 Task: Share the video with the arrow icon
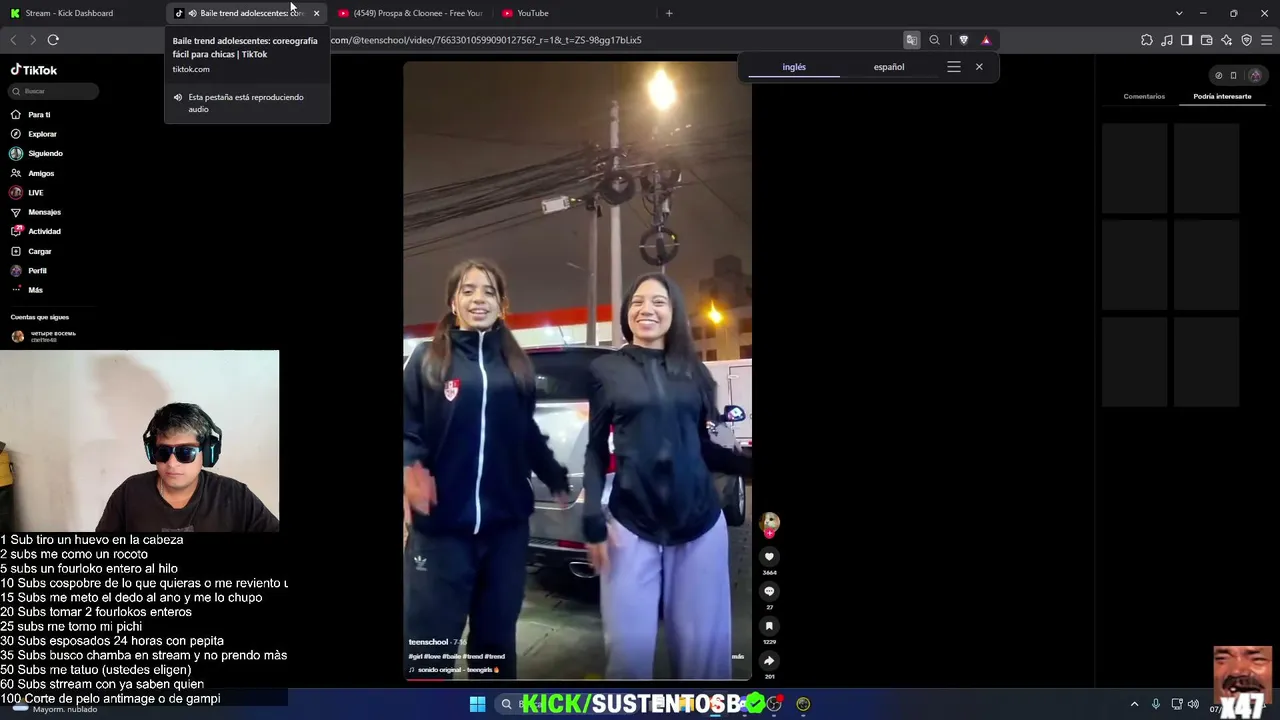769,660
